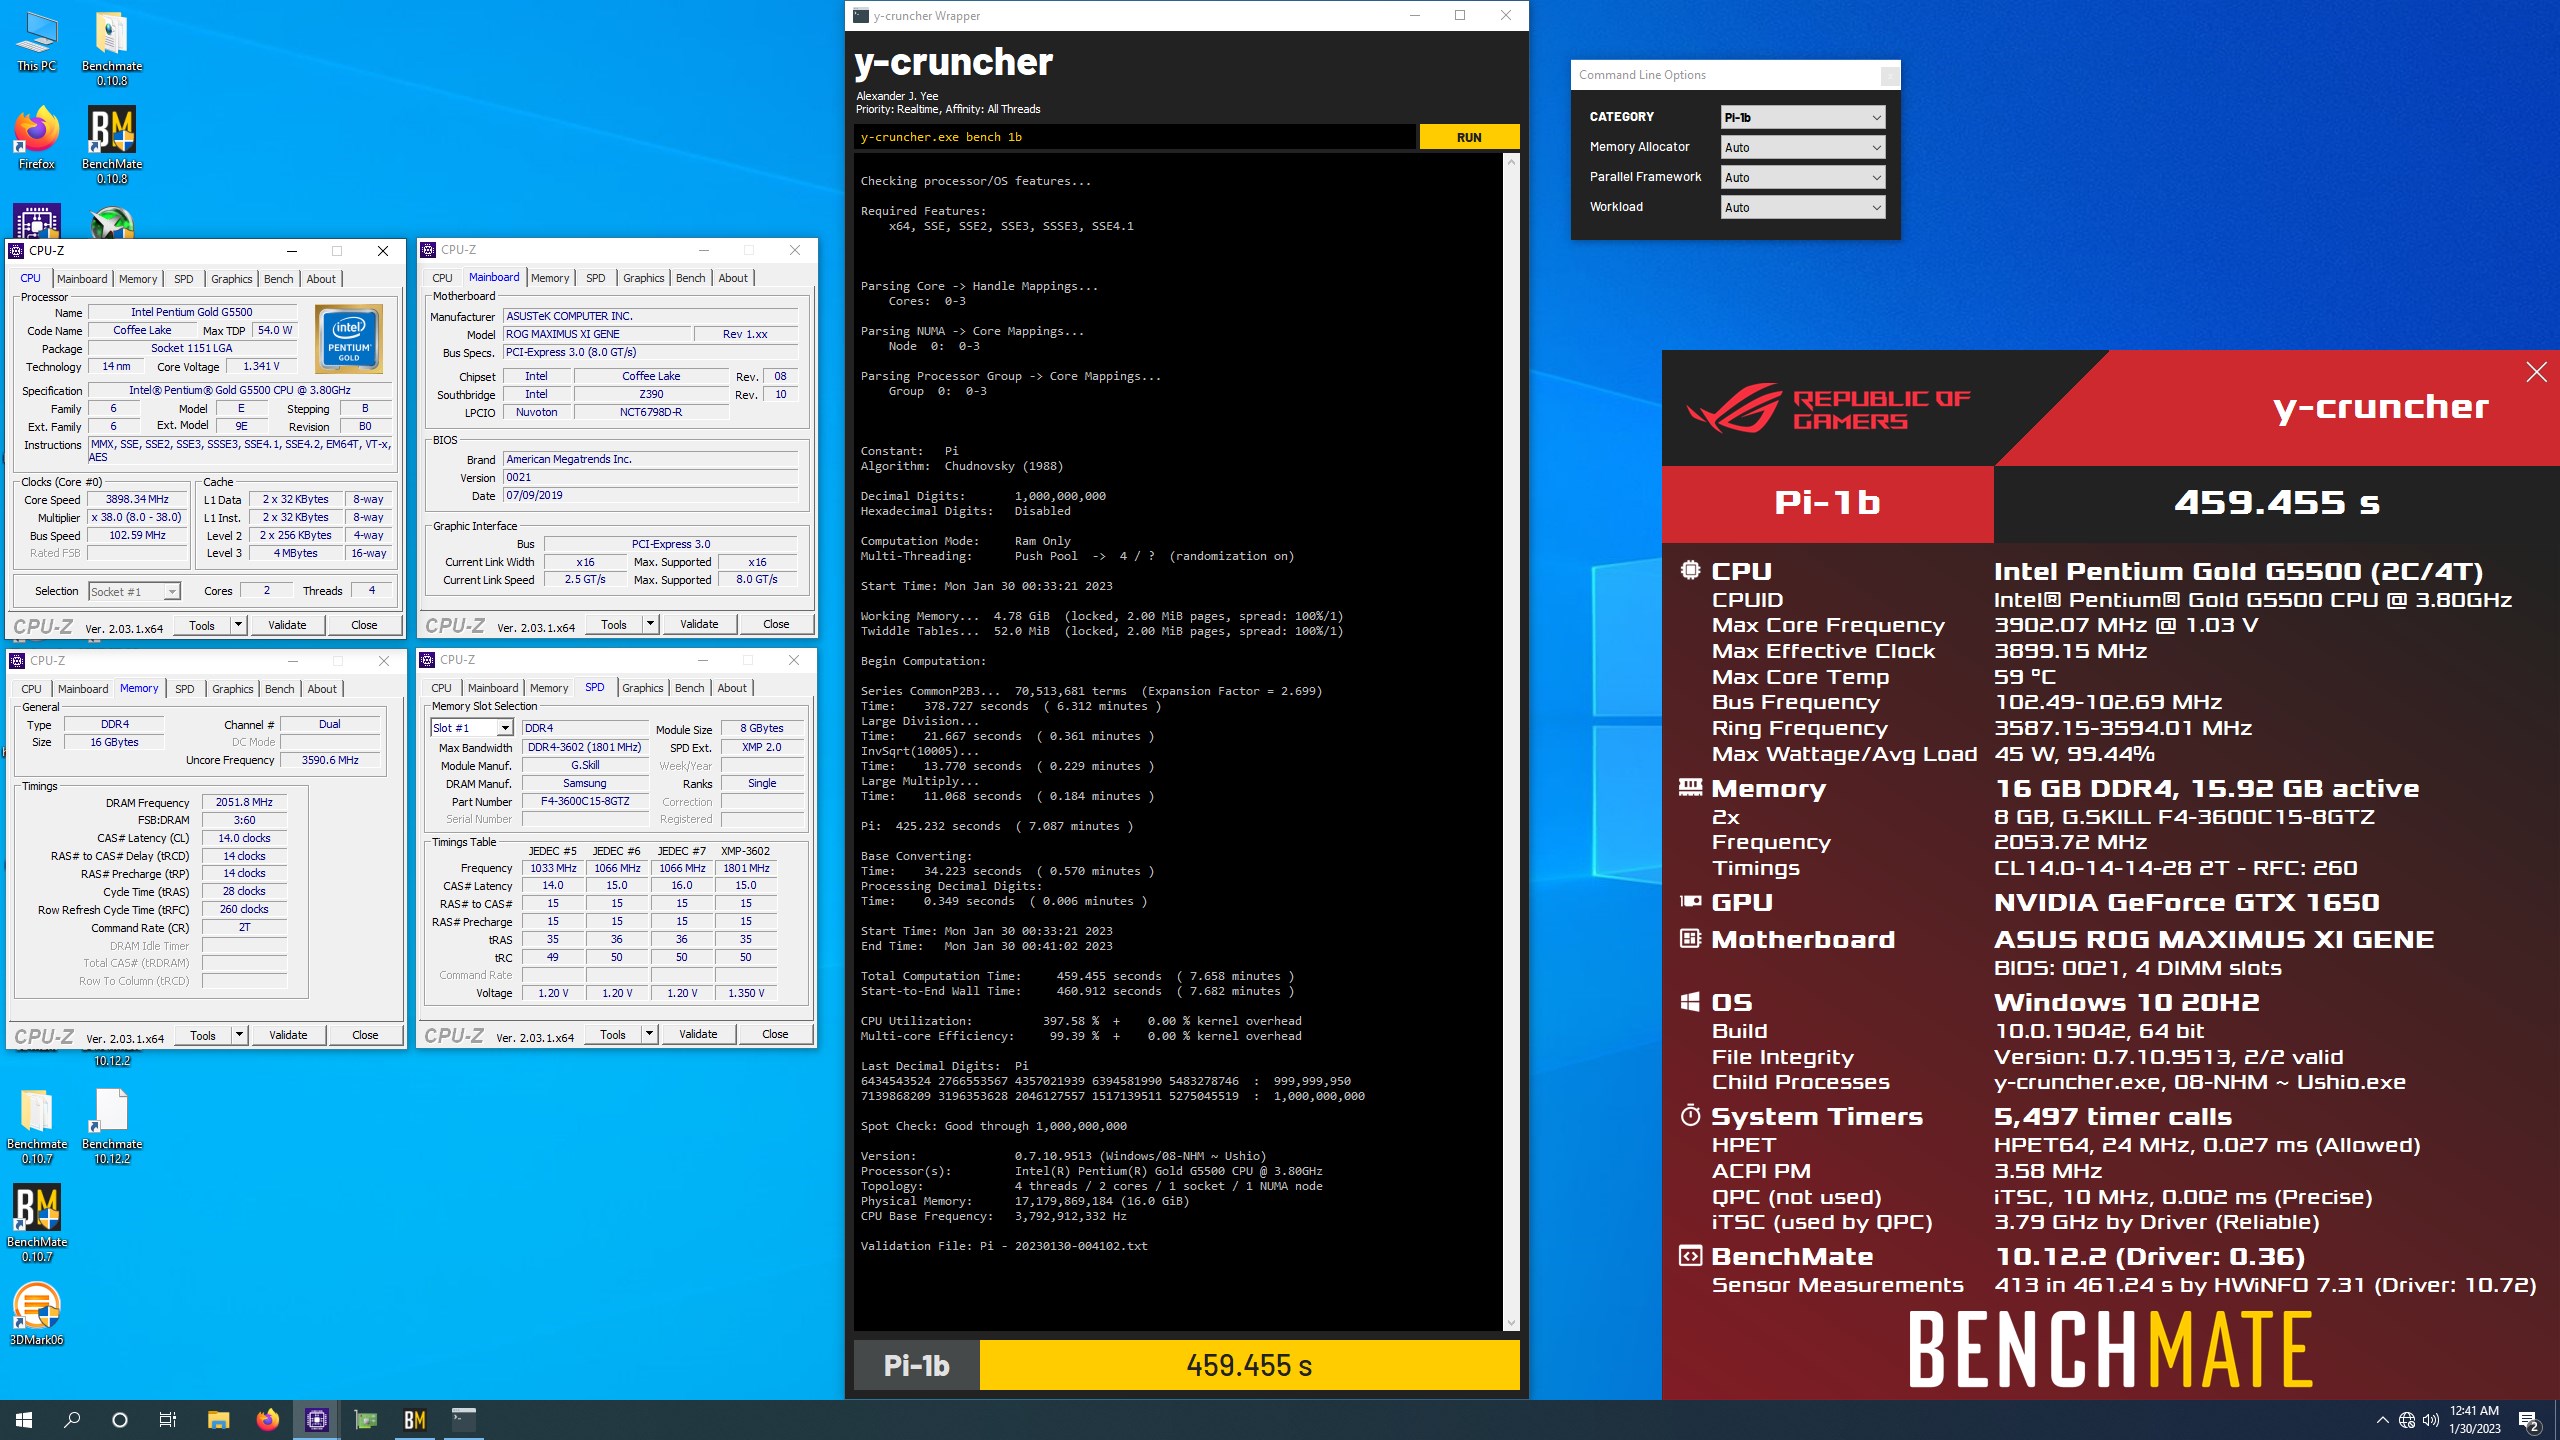Open the Memory Allocator dropdown
This screenshot has height=1440, width=2560.
pos(1802,147)
